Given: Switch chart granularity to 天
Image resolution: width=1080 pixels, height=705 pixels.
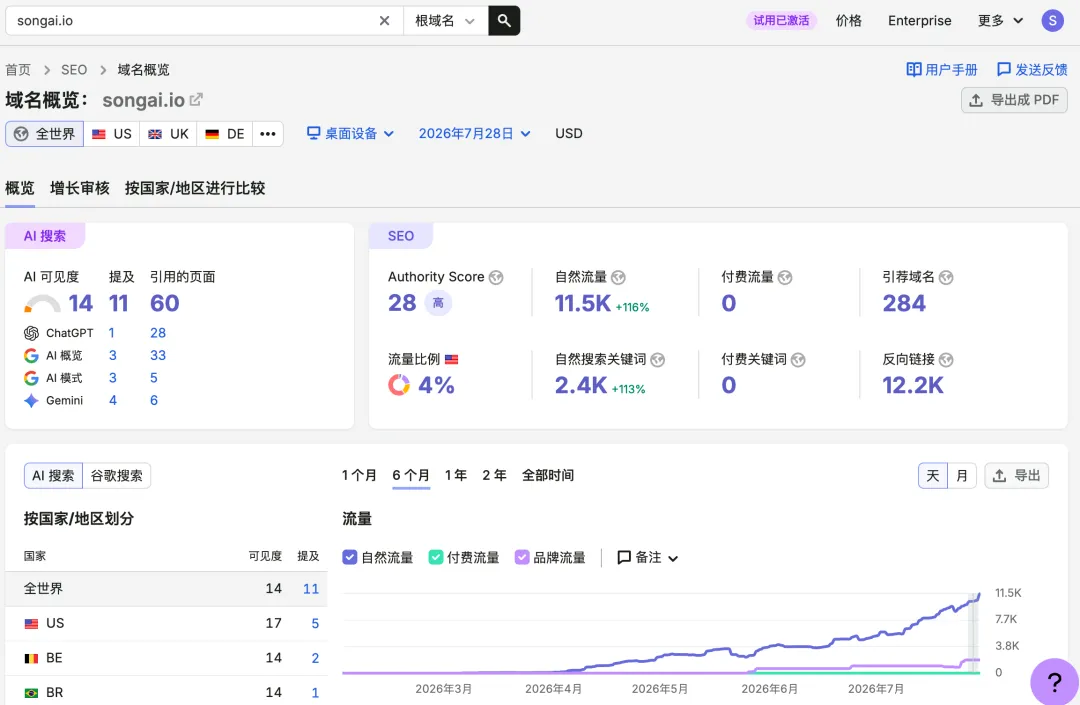Looking at the screenshot, I should (933, 476).
